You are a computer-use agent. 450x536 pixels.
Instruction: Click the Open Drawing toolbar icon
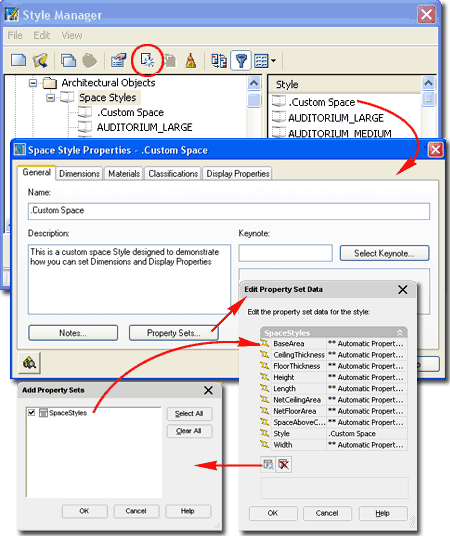[40, 61]
